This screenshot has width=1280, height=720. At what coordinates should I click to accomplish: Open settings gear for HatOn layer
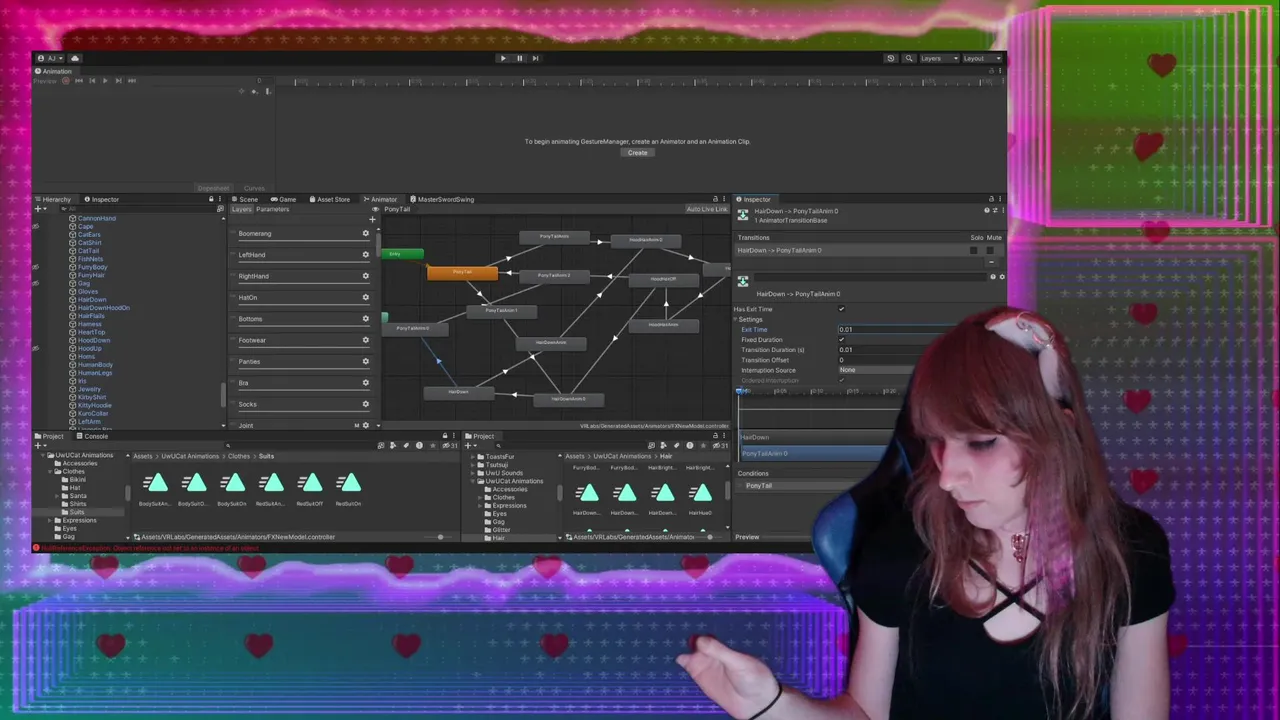tap(365, 297)
